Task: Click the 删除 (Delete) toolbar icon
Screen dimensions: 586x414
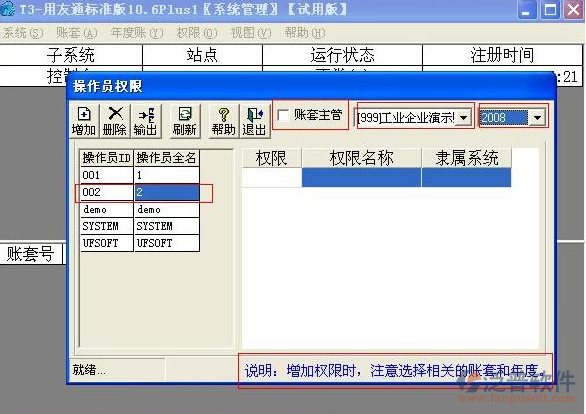Action: [115, 114]
